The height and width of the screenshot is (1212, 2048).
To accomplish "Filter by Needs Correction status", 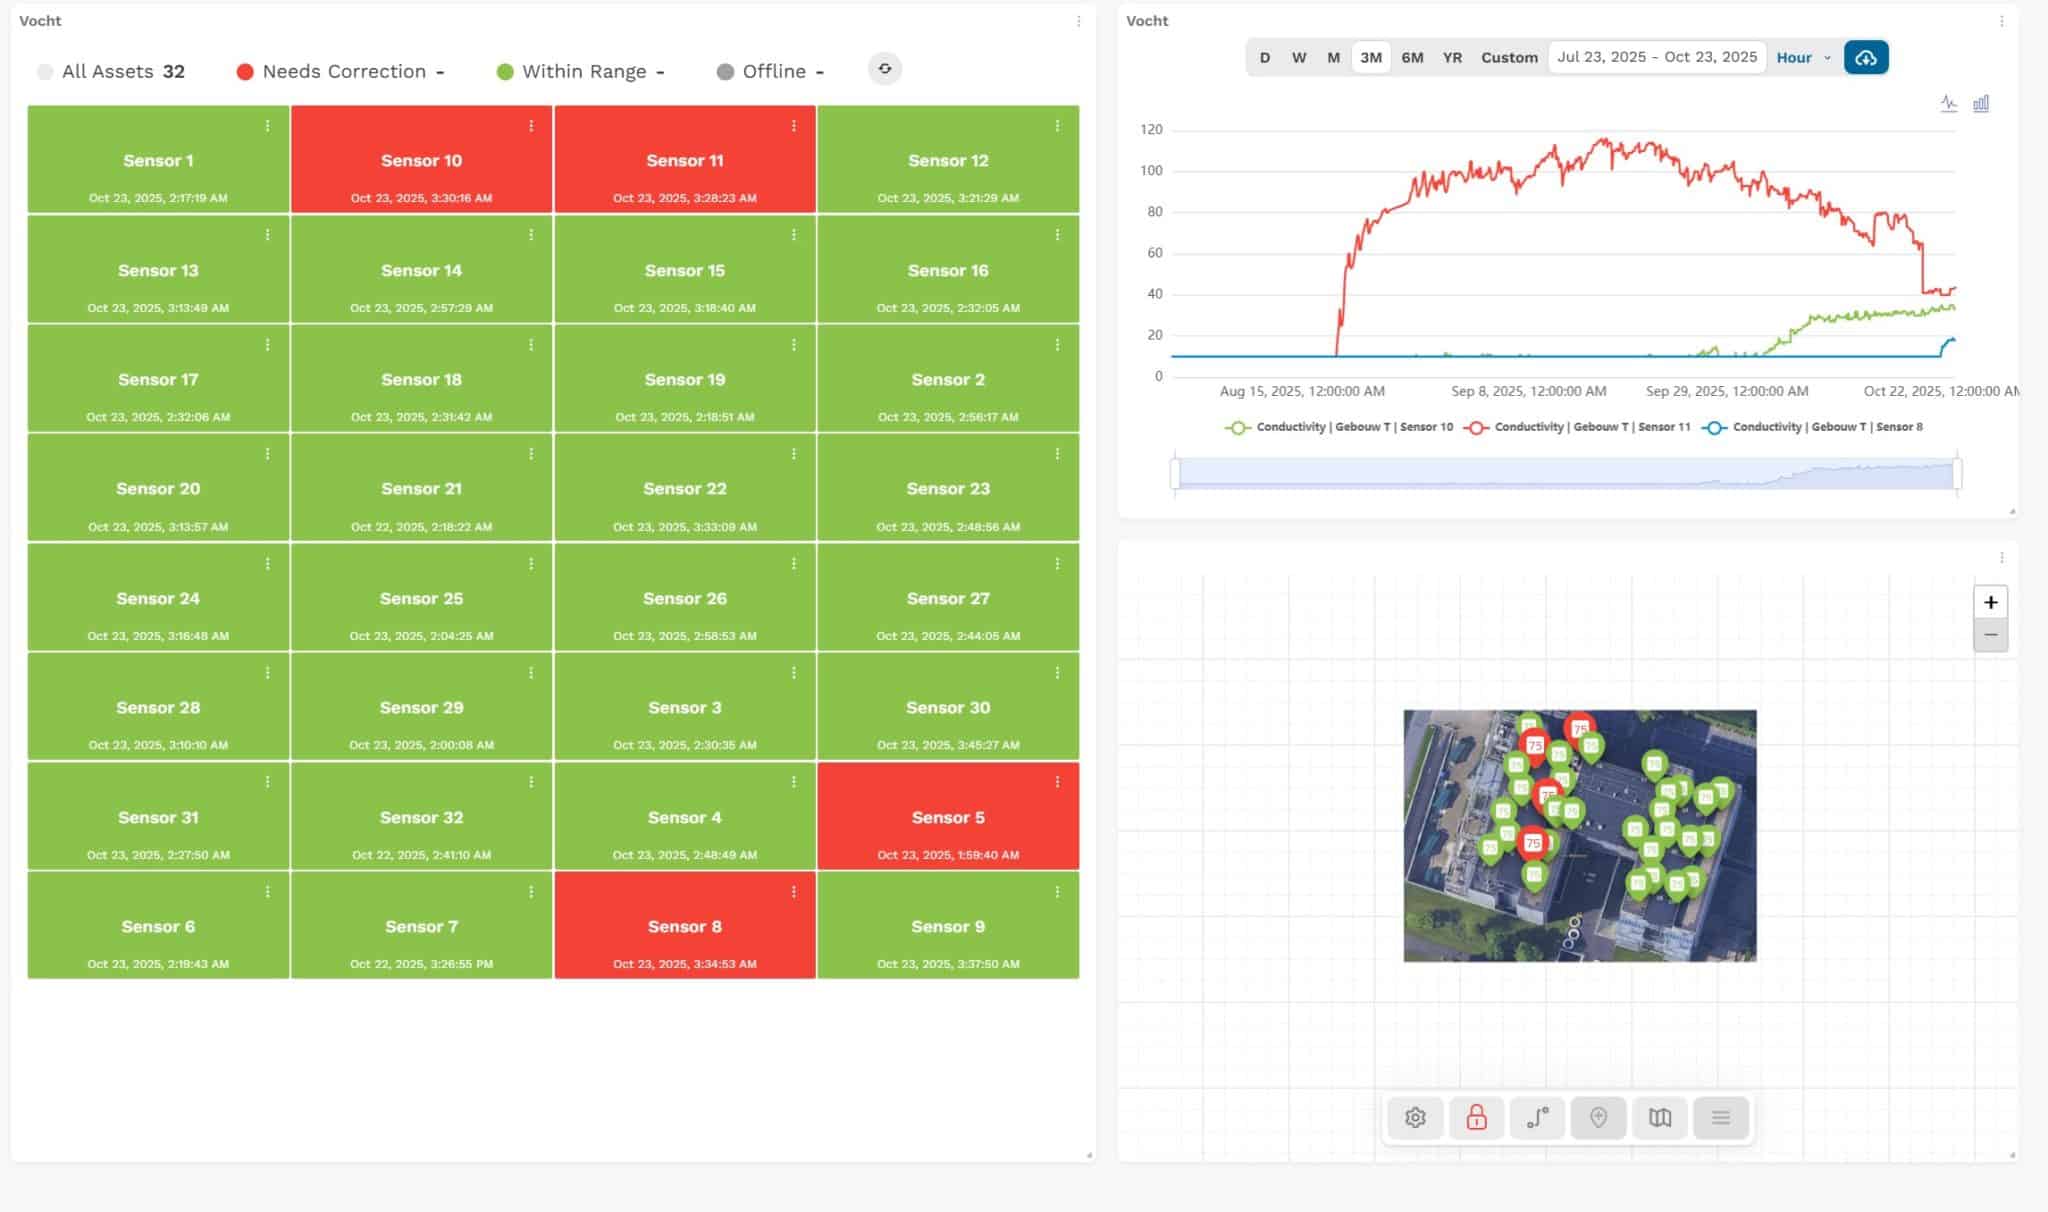I will point(343,71).
